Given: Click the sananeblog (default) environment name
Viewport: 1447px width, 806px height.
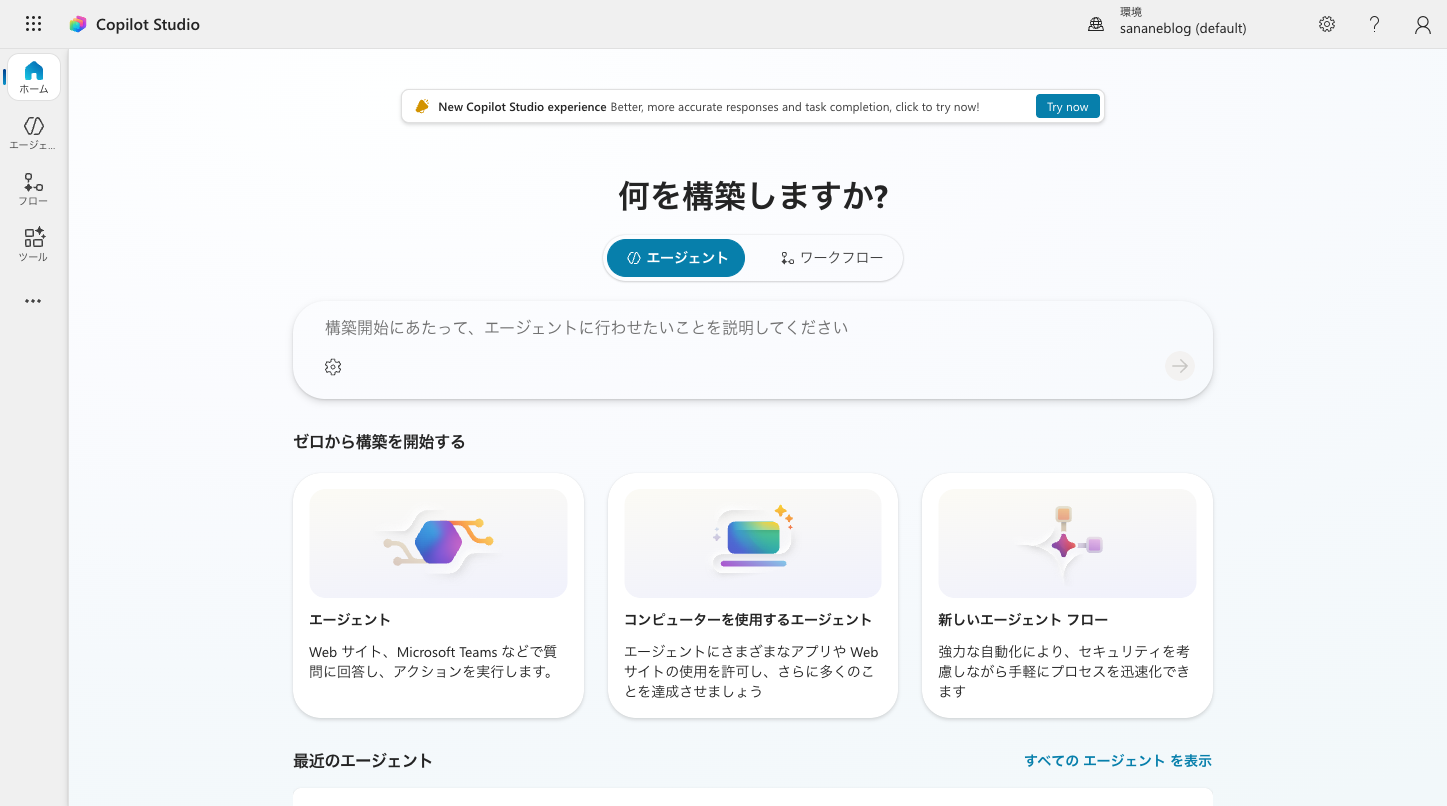Looking at the screenshot, I should coord(1183,29).
